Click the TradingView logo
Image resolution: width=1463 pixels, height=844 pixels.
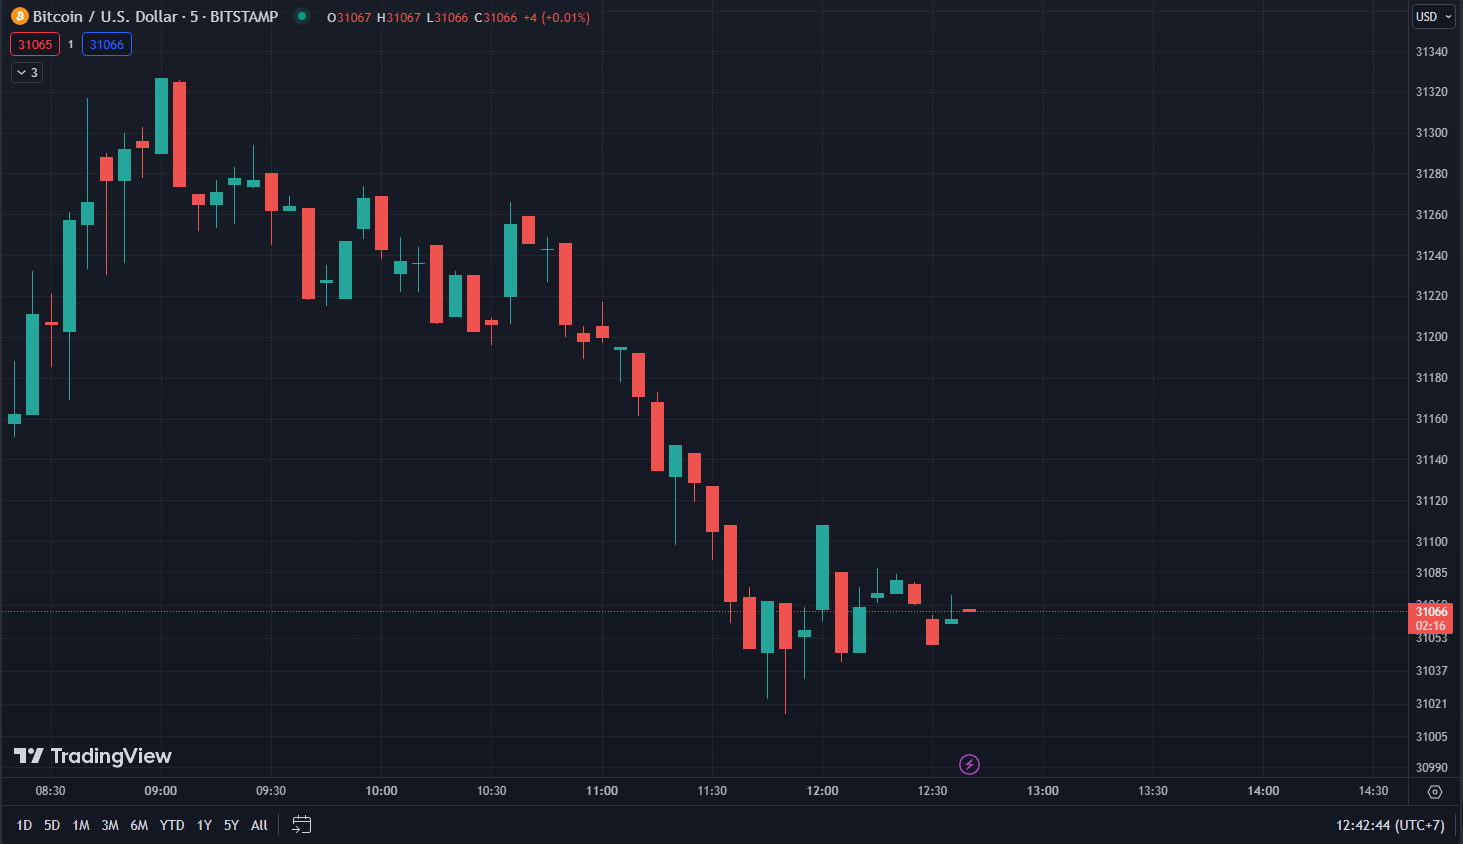coord(92,756)
